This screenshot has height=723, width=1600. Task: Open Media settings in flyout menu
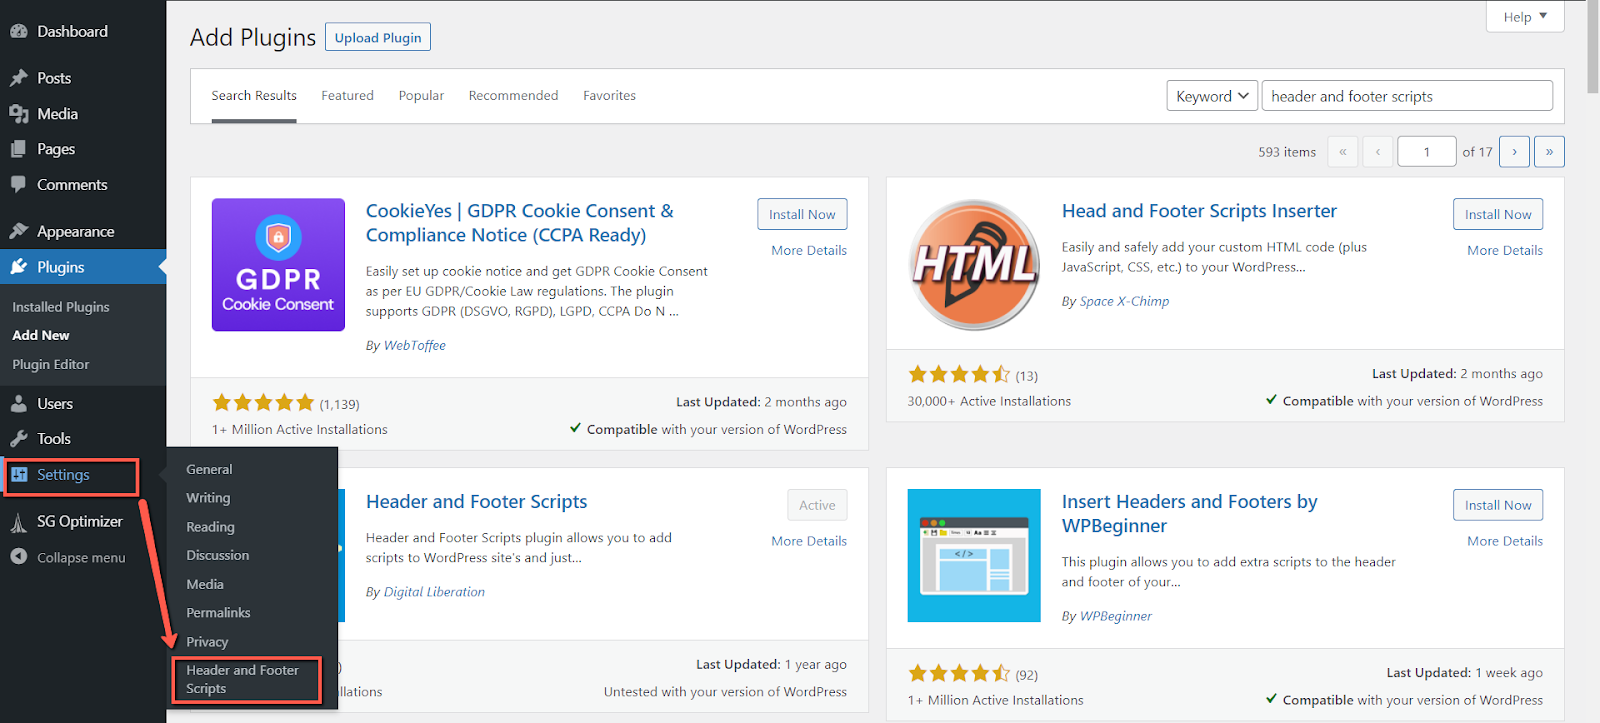click(205, 584)
